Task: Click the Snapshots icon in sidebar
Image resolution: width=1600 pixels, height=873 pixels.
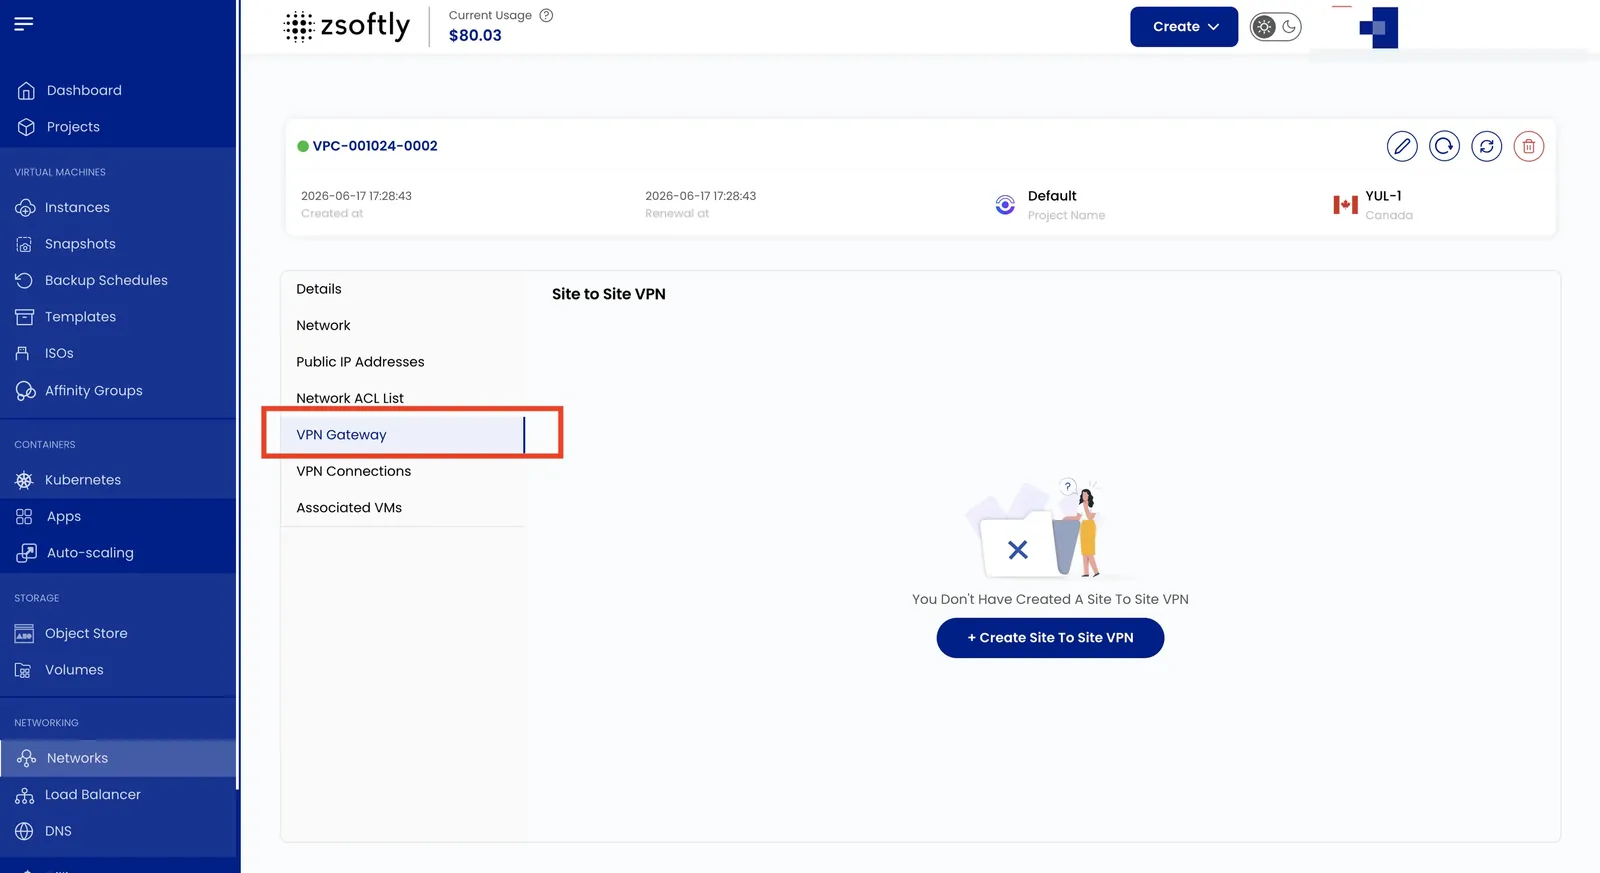Action: pyautogui.click(x=24, y=244)
